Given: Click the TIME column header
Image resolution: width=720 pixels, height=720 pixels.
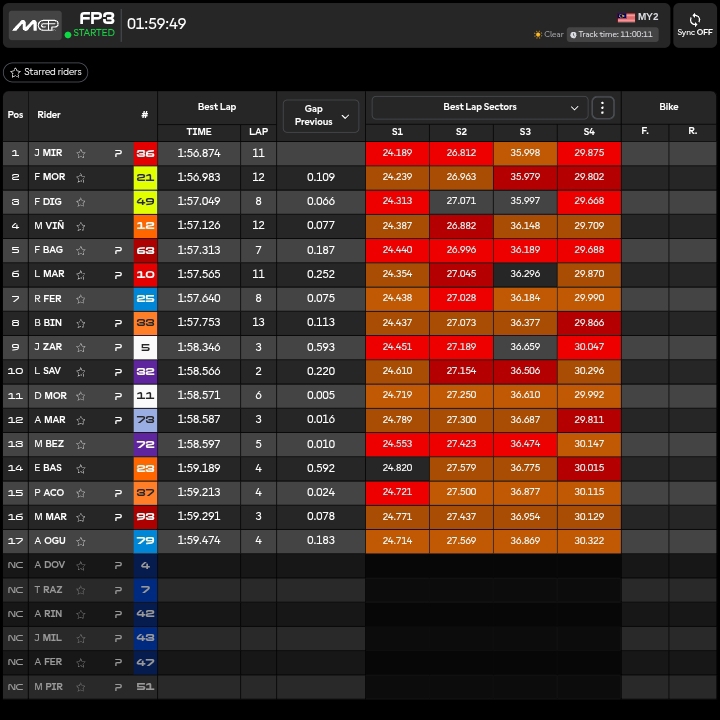Looking at the screenshot, I should tap(199, 132).
